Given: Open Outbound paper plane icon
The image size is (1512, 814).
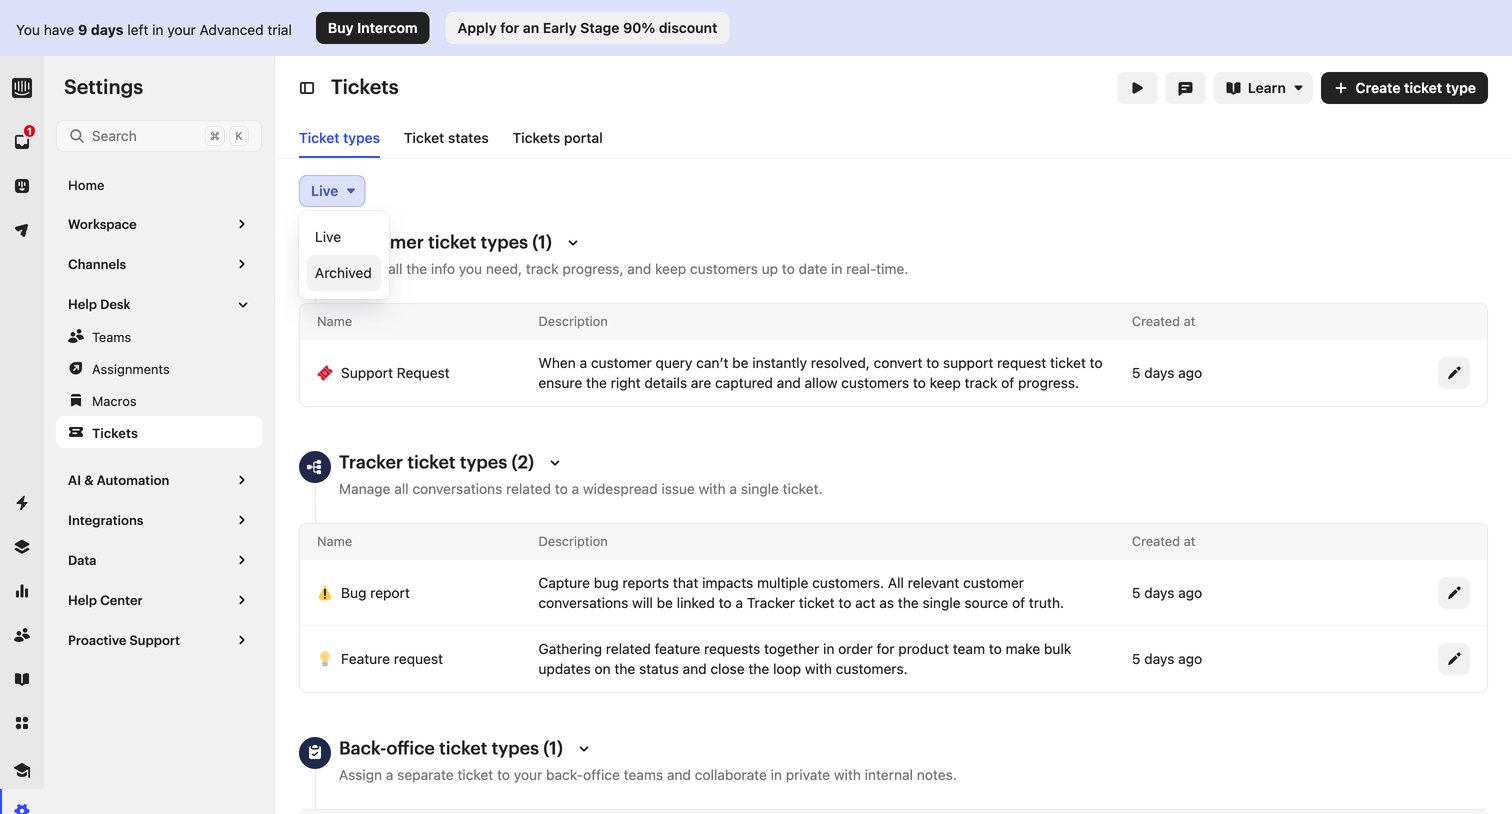Looking at the screenshot, I should [22, 230].
